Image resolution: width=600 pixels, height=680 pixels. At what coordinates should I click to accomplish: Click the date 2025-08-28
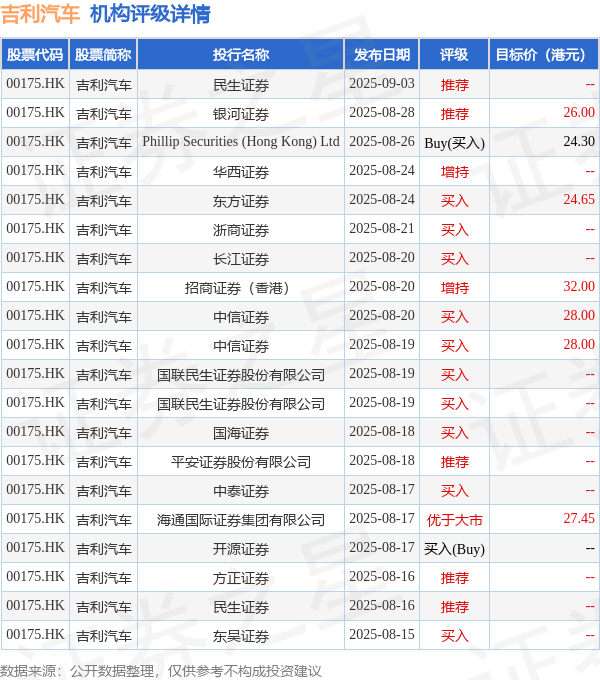382,112
